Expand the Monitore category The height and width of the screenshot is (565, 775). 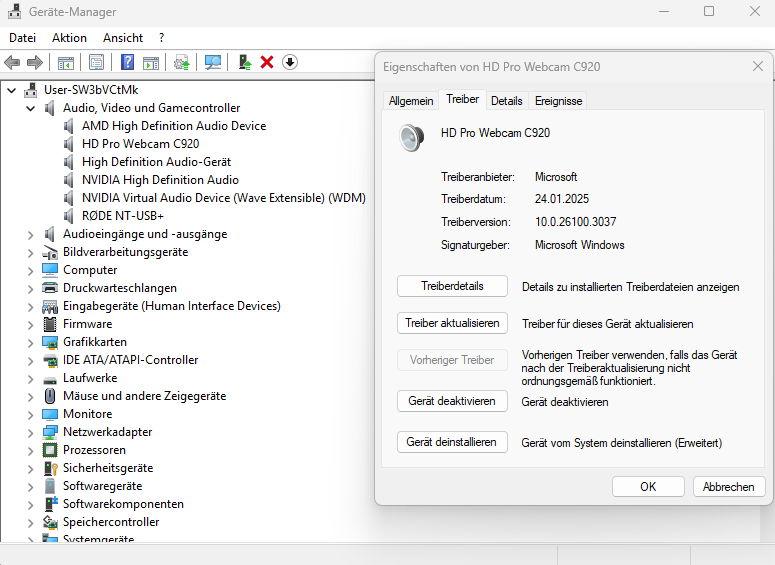[x=31, y=415]
